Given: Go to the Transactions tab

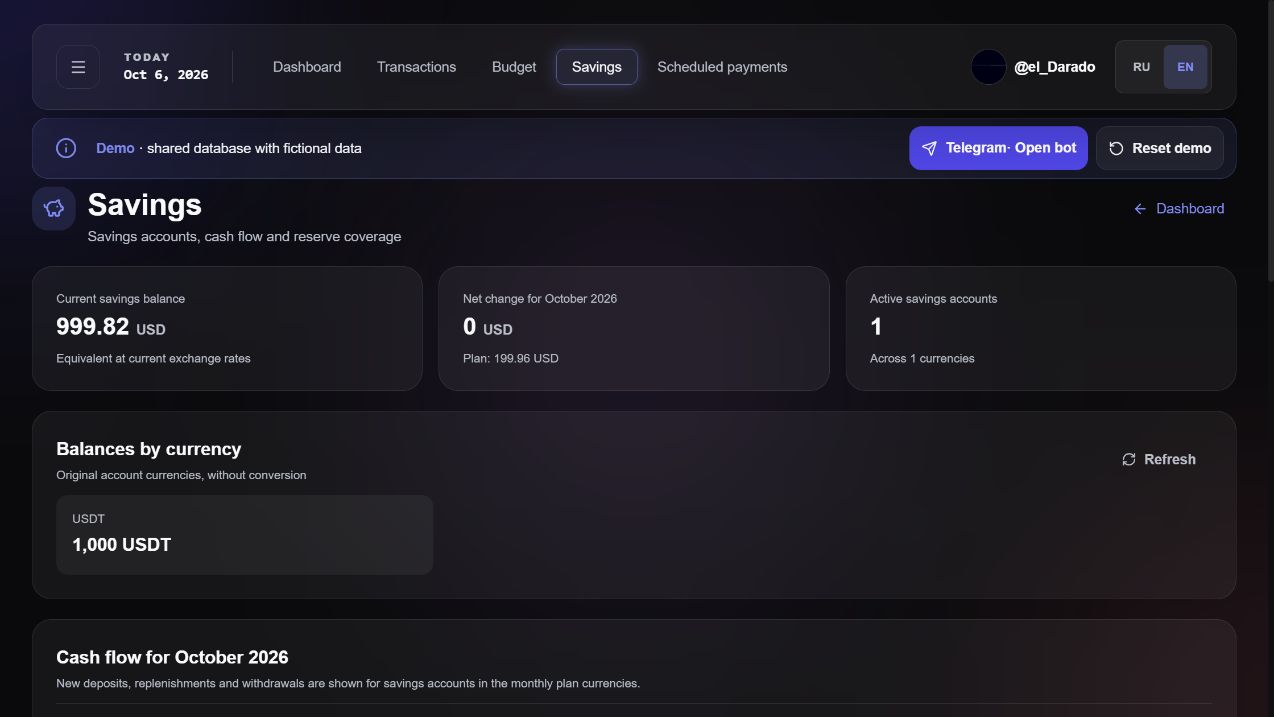Looking at the screenshot, I should click(416, 67).
